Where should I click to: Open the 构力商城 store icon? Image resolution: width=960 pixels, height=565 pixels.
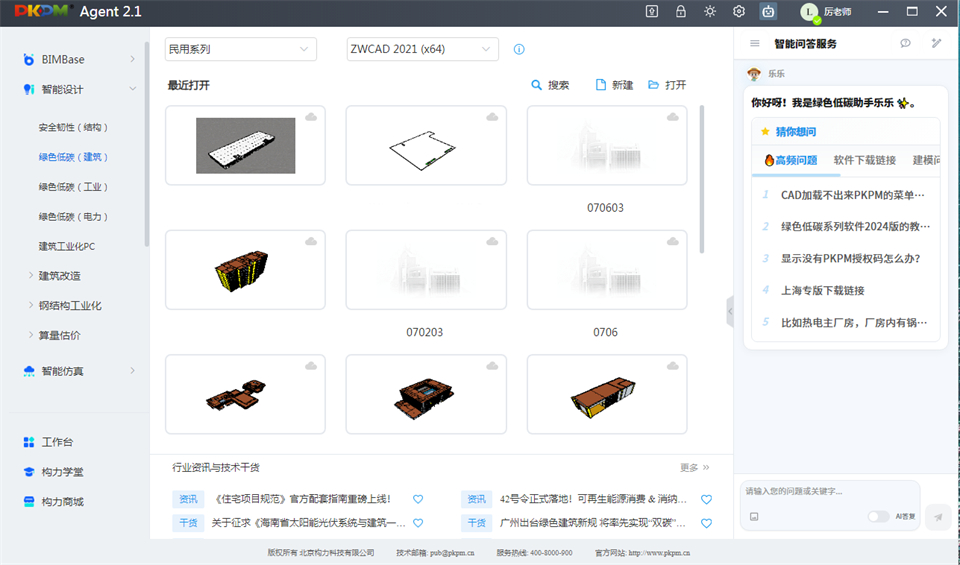tap(29, 501)
